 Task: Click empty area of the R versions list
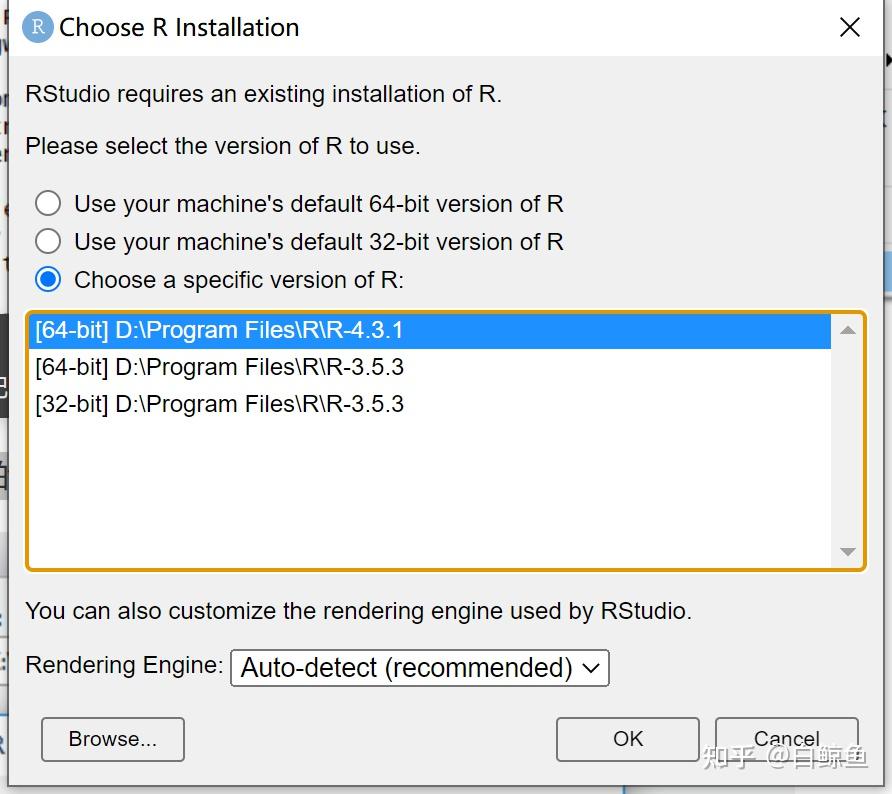[x=400, y=490]
